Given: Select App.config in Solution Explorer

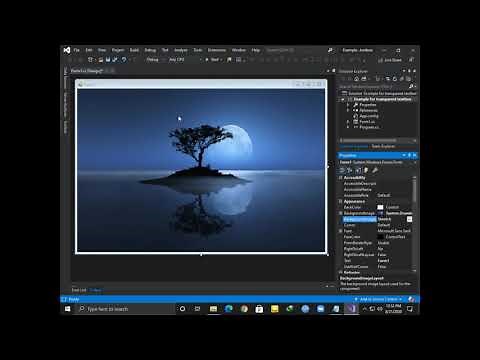Looking at the screenshot, I should pyautogui.click(x=368, y=116).
